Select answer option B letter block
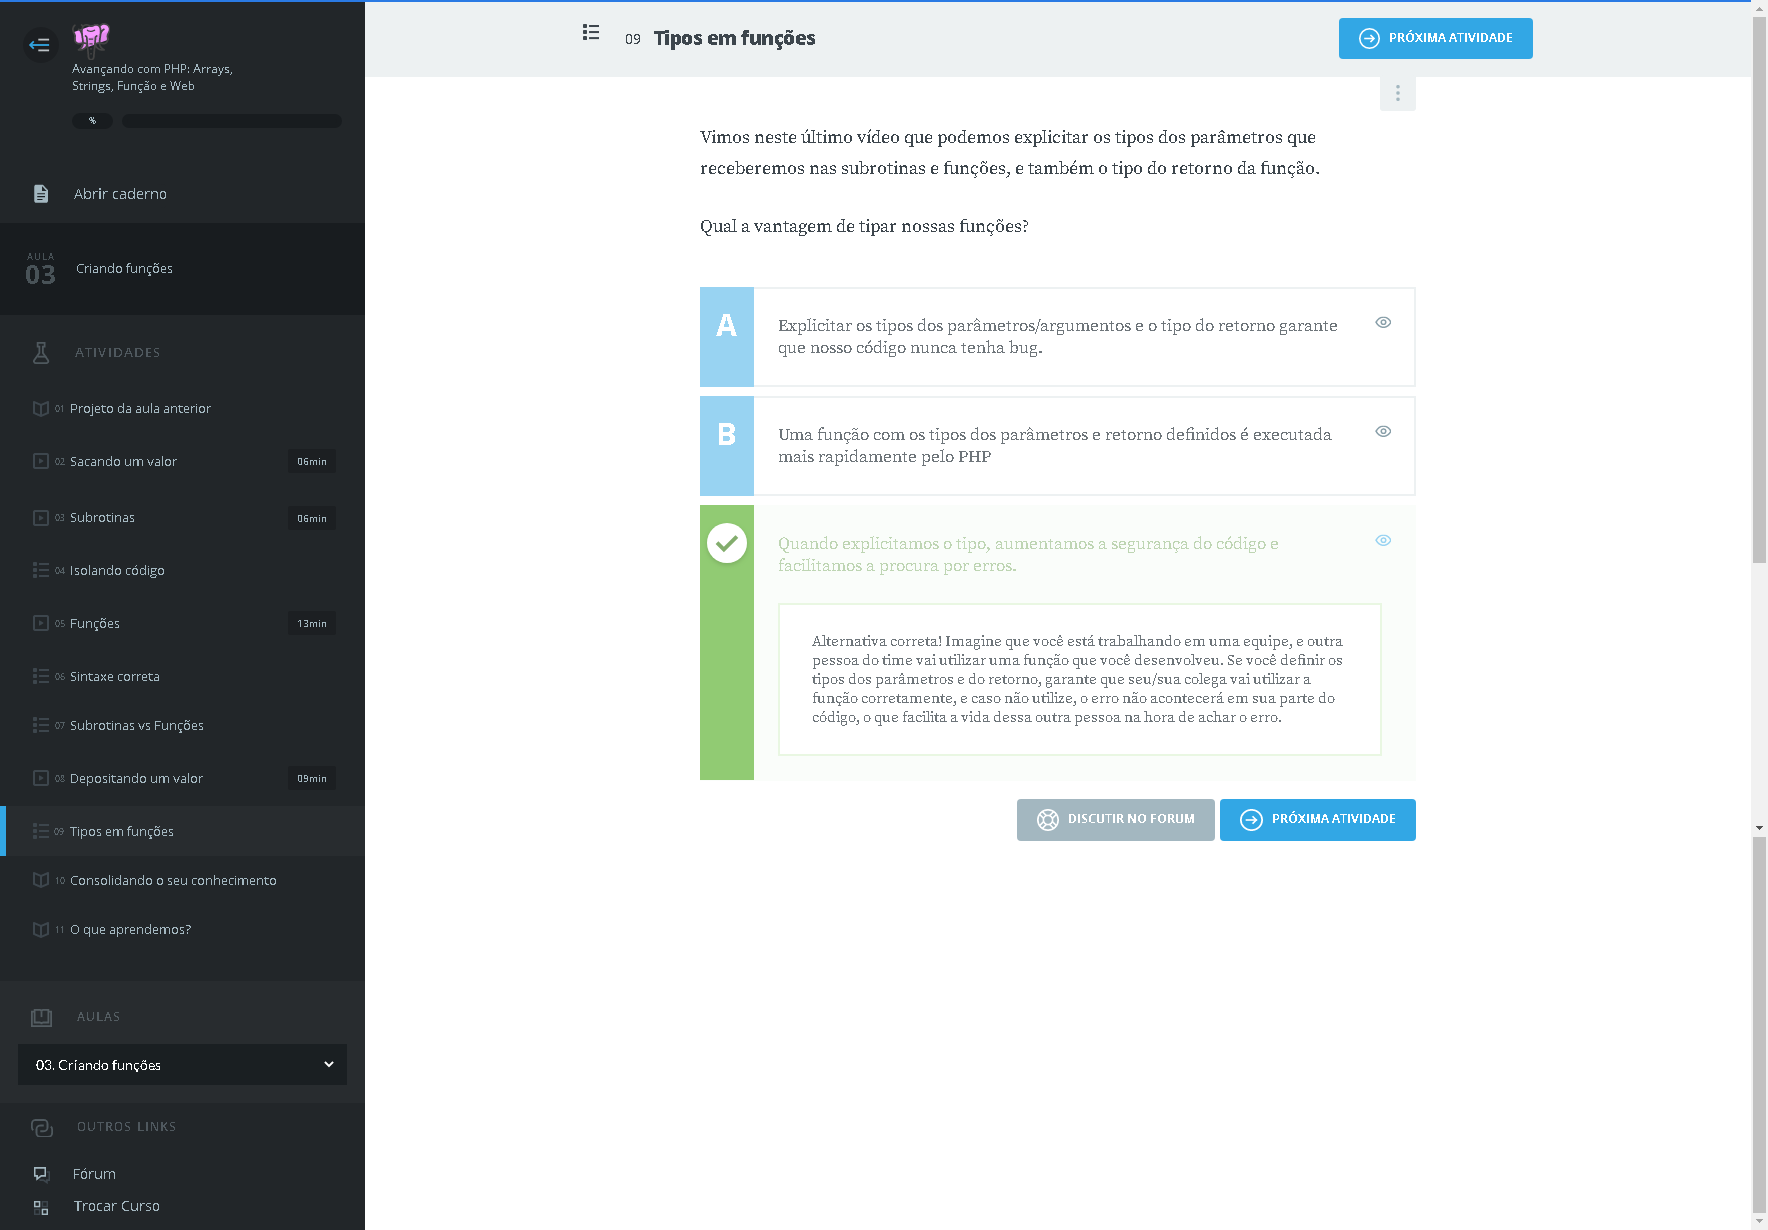 [727, 445]
